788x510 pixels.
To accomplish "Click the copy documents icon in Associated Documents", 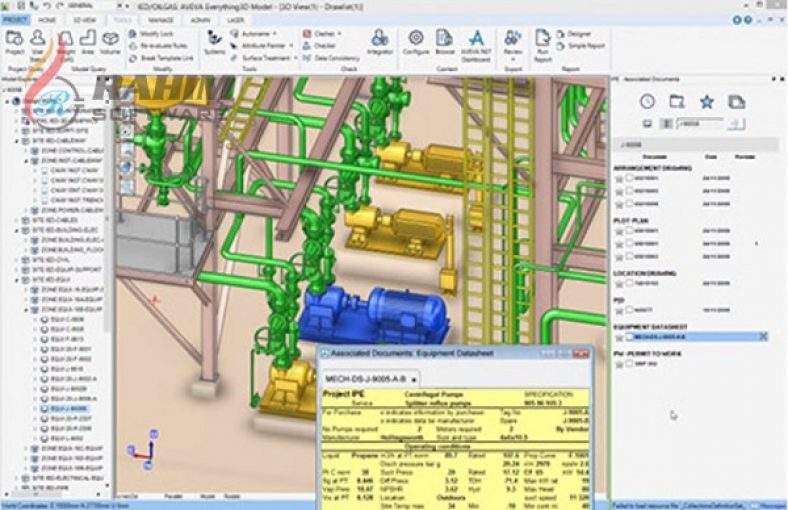I will [736, 101].
